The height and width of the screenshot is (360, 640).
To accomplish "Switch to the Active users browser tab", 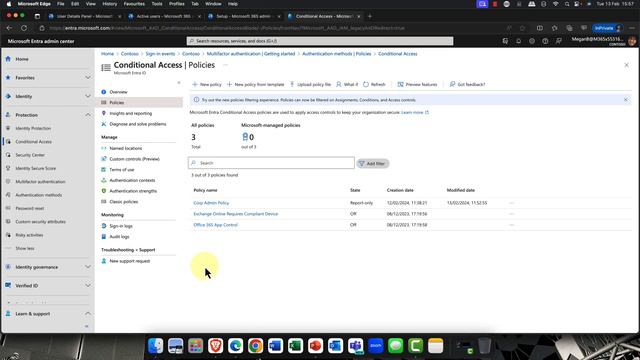I will point(164,16).
